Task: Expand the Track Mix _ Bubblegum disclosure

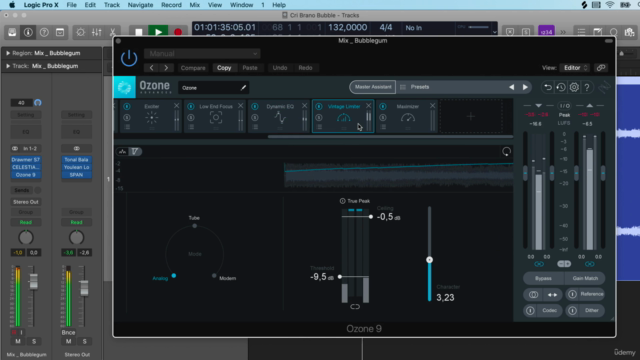Action: [x=8, y=66]
